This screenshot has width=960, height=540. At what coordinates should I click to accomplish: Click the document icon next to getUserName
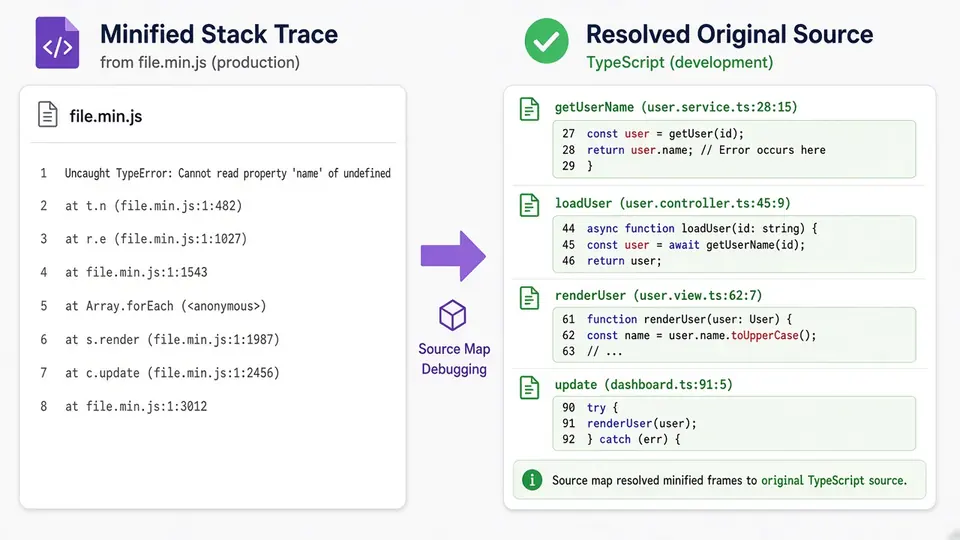(529, 109)
